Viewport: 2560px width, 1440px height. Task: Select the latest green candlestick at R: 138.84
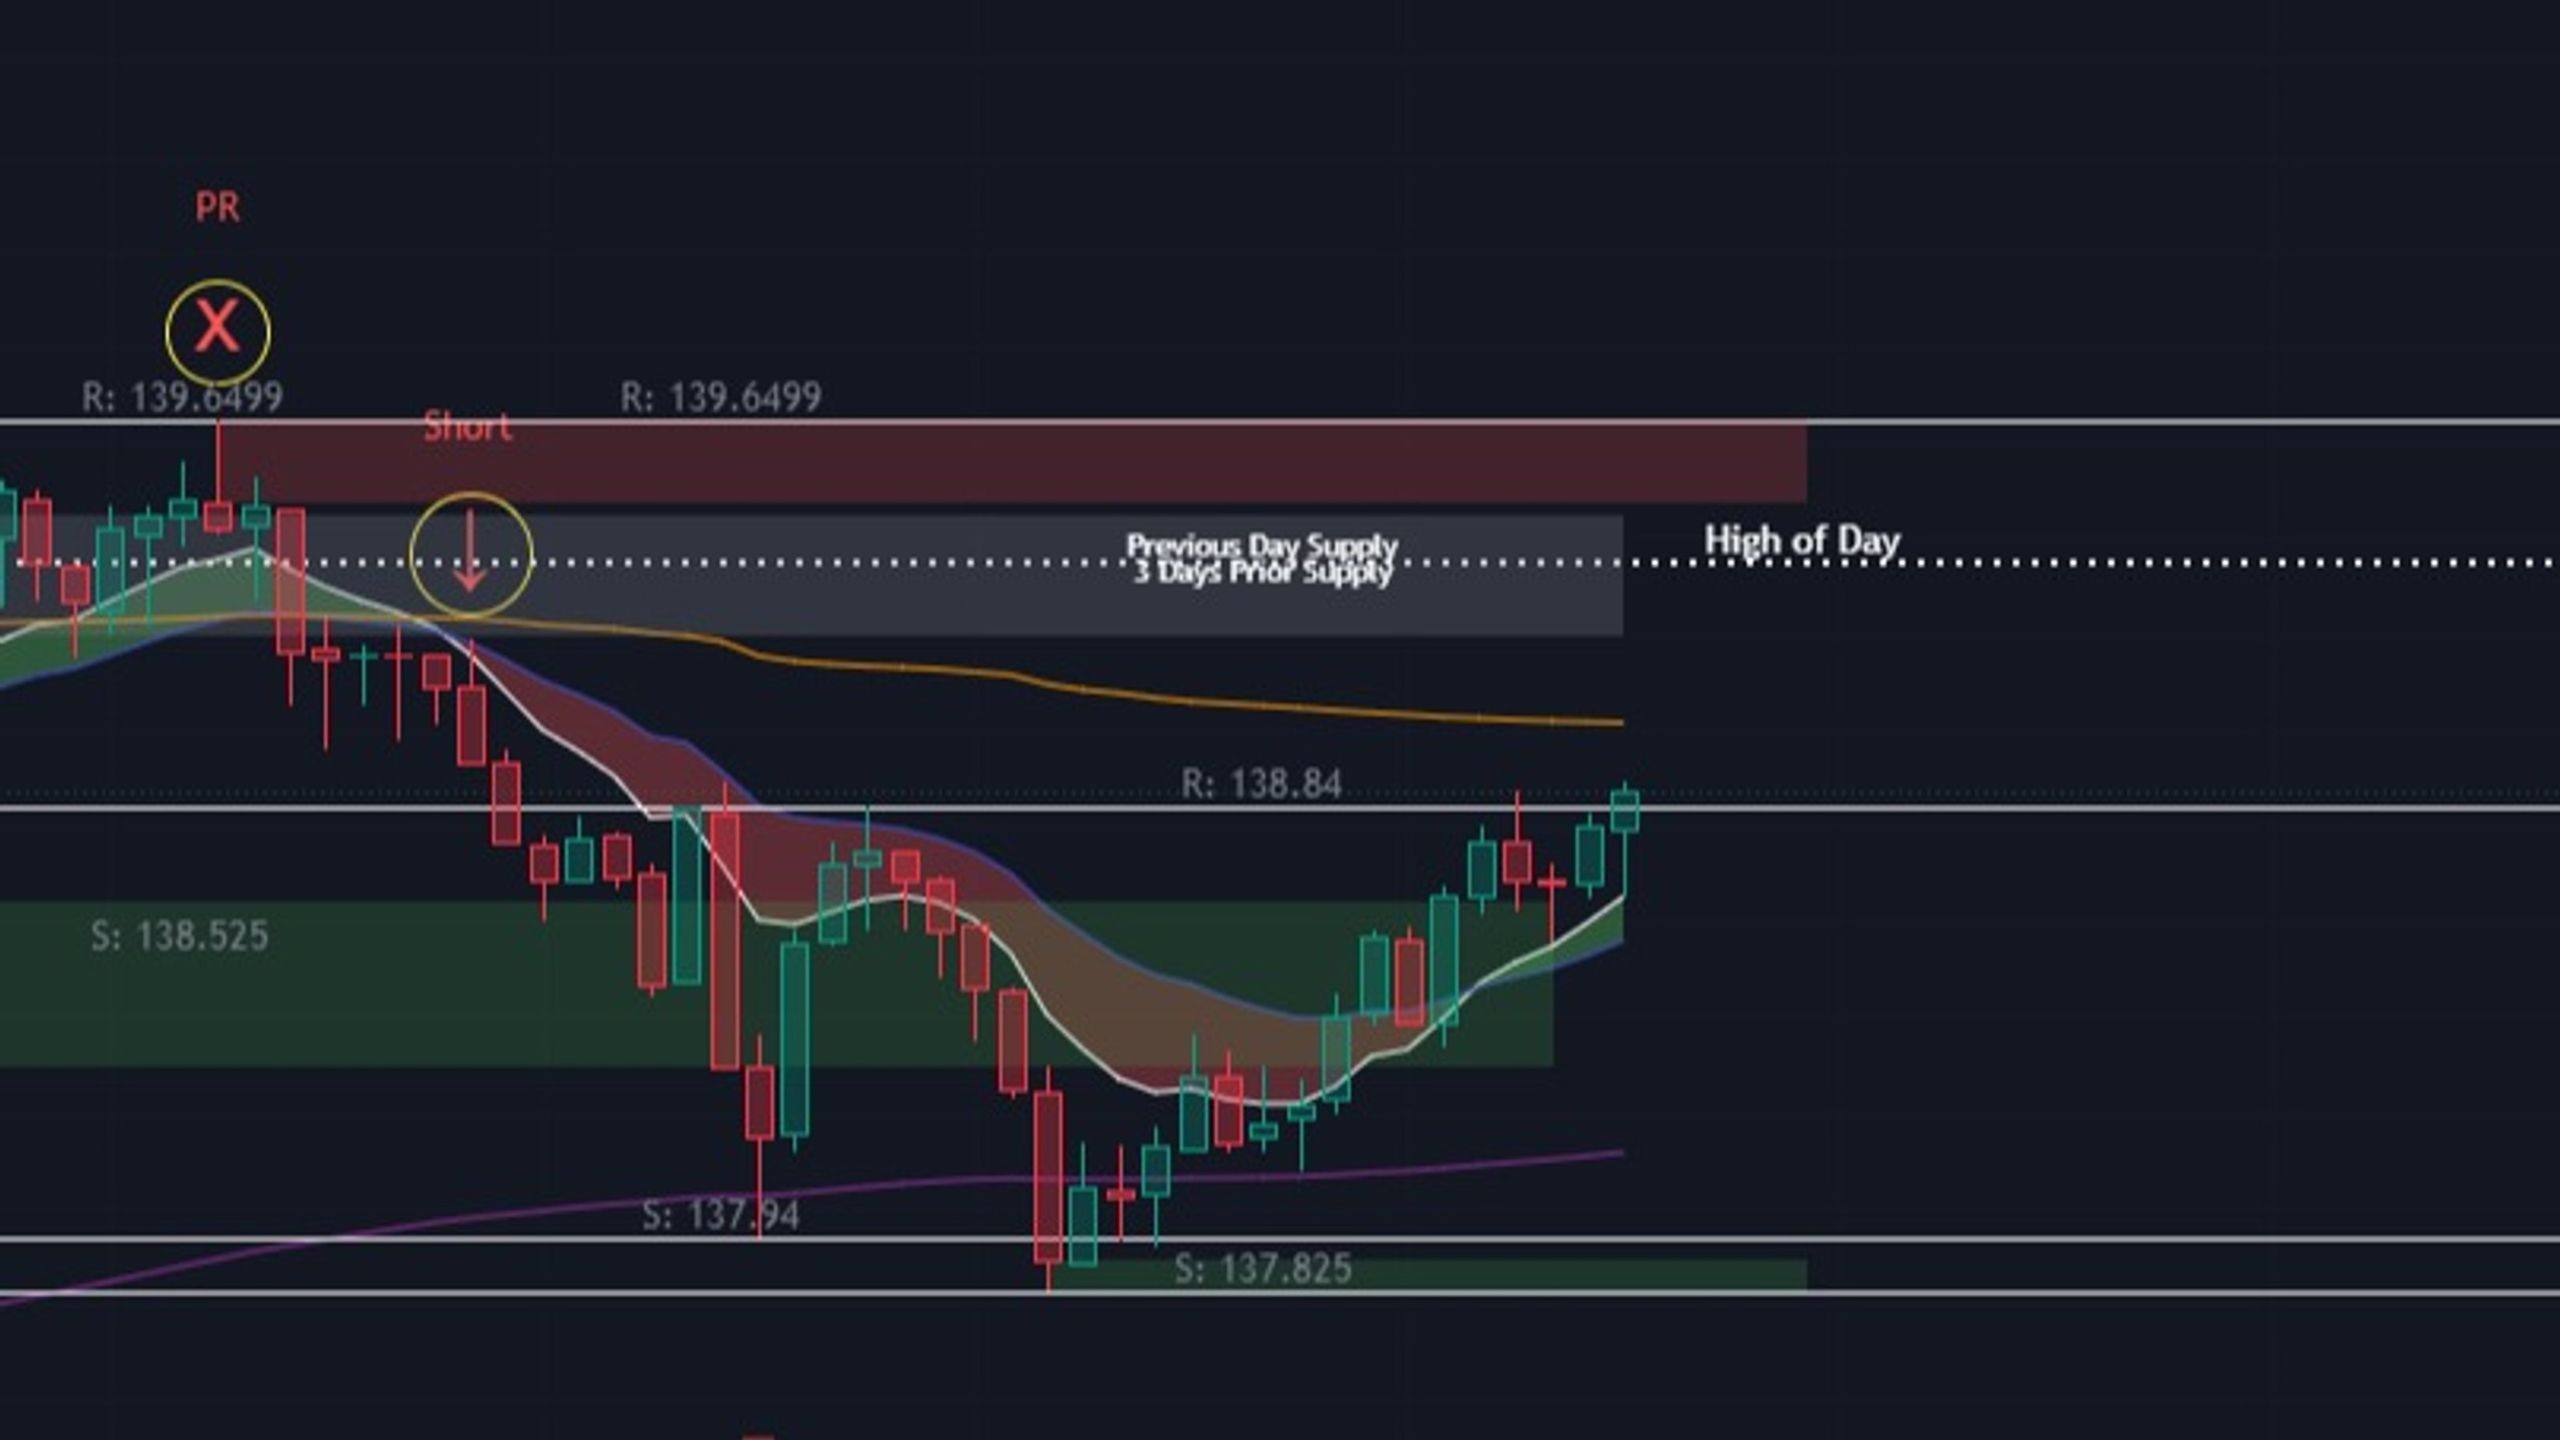pos(1625,838)
